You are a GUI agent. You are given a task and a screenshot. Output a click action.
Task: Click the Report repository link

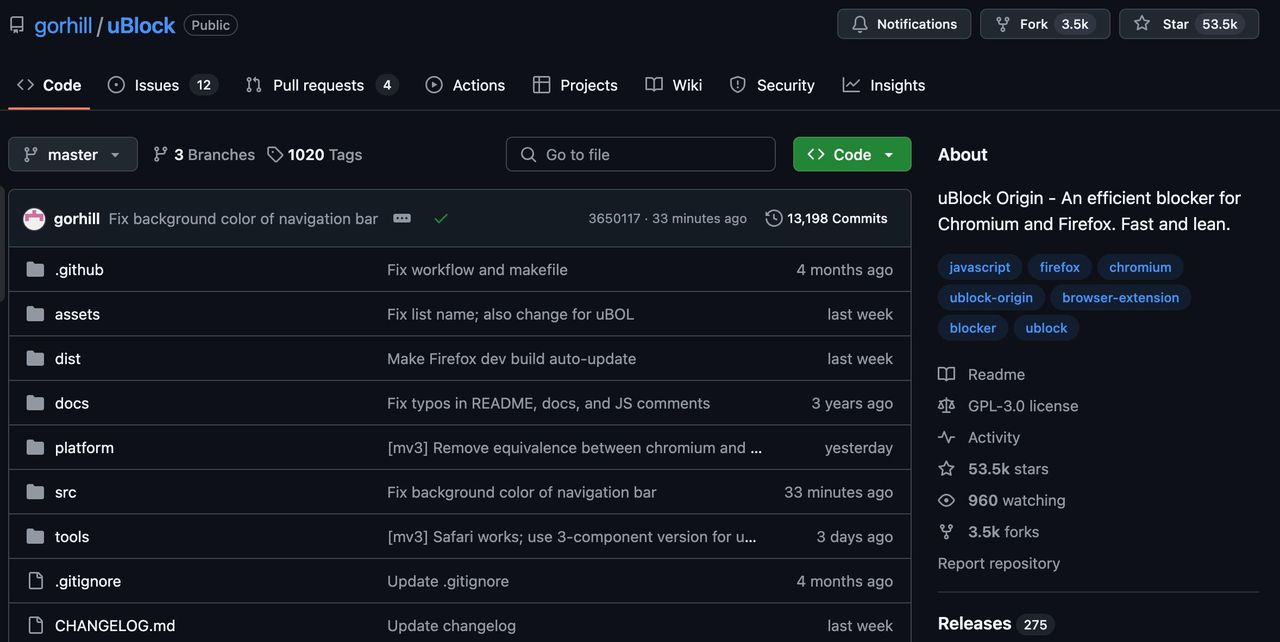[998, 563]
